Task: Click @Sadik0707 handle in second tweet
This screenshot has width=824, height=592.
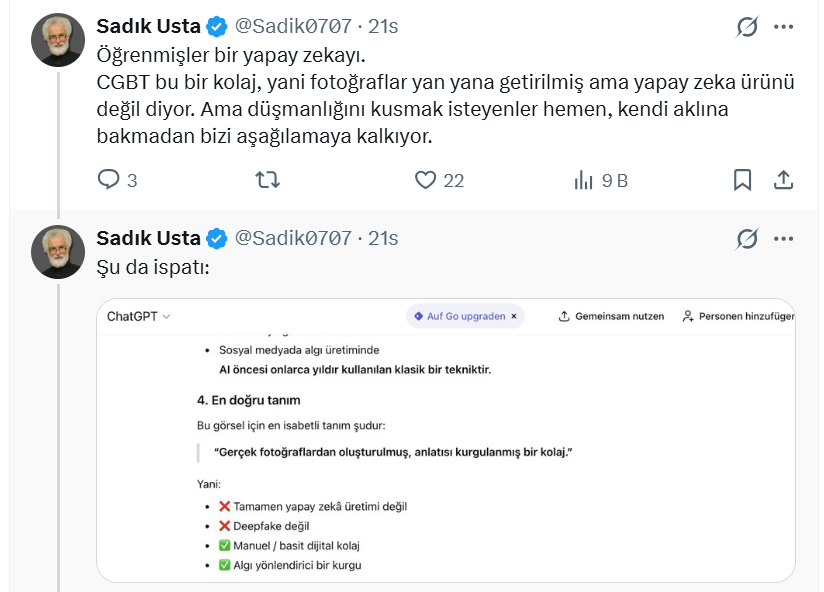Action: [293, 238]
